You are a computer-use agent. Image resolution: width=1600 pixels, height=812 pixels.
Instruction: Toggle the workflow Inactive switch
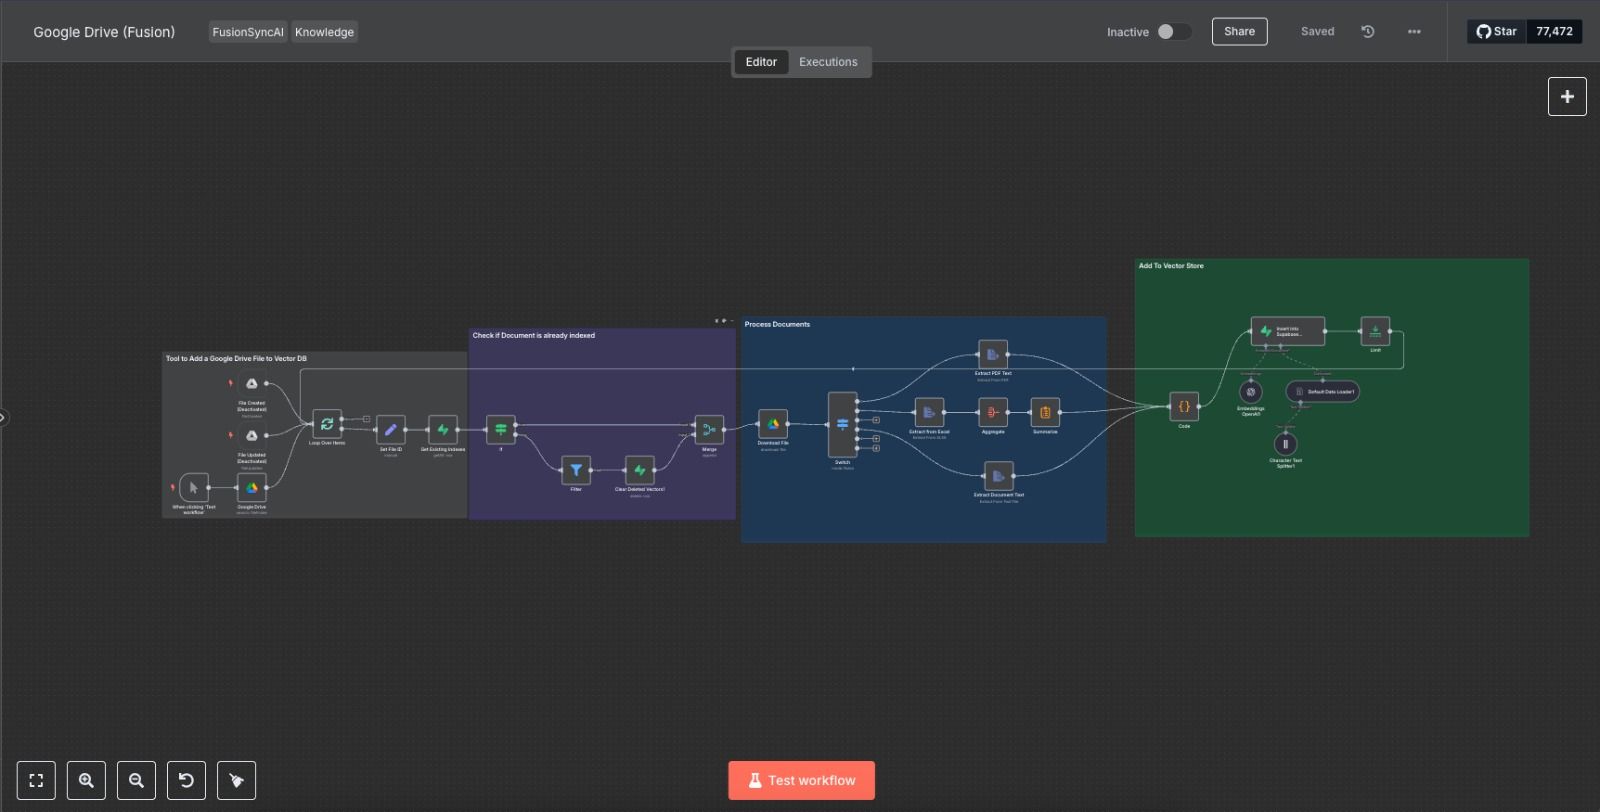point(1174,32)
